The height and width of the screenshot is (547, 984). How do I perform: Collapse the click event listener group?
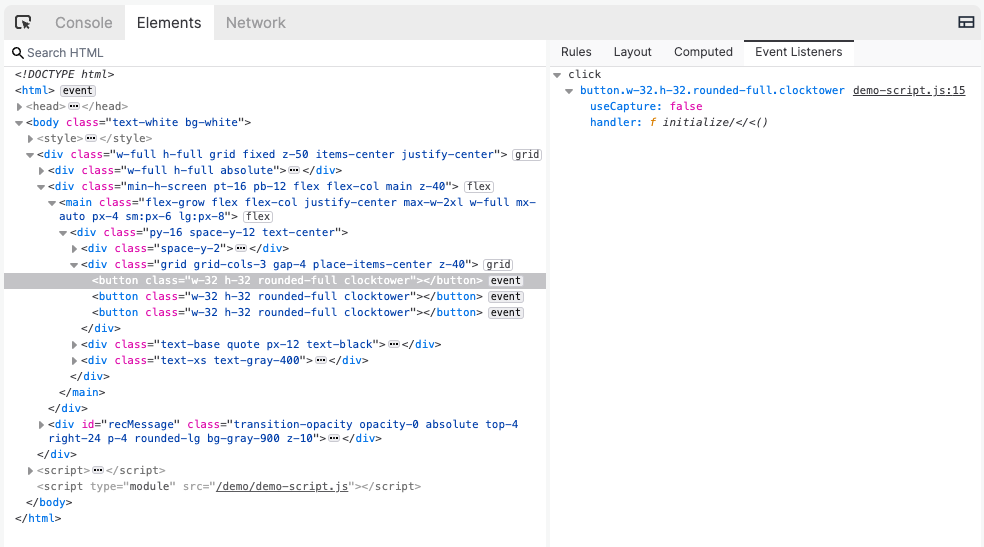pos(557,75)
